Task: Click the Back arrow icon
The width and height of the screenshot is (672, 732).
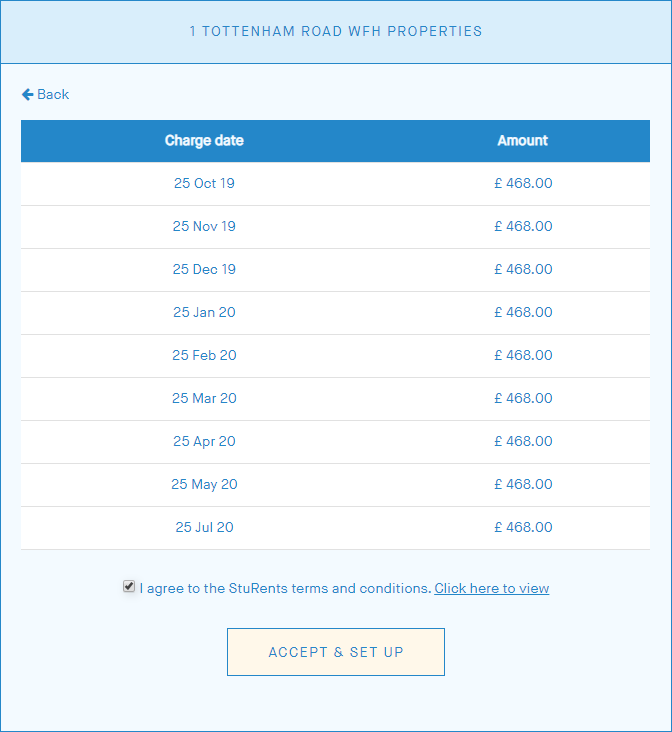Action: coord(27,94)
